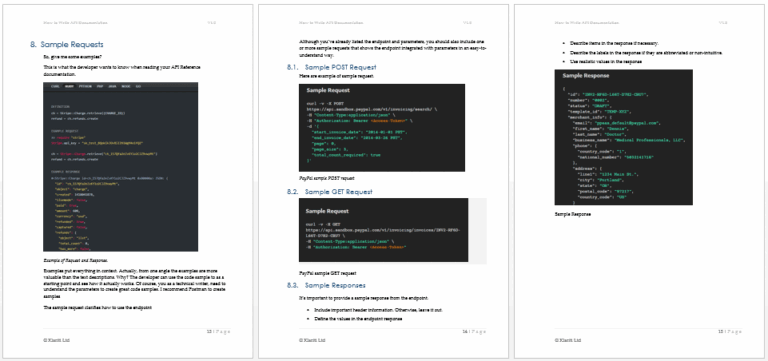This screenshot has height=361, width=768.
Task: Switch to the PHP tab in code sample
Action: 100,86
